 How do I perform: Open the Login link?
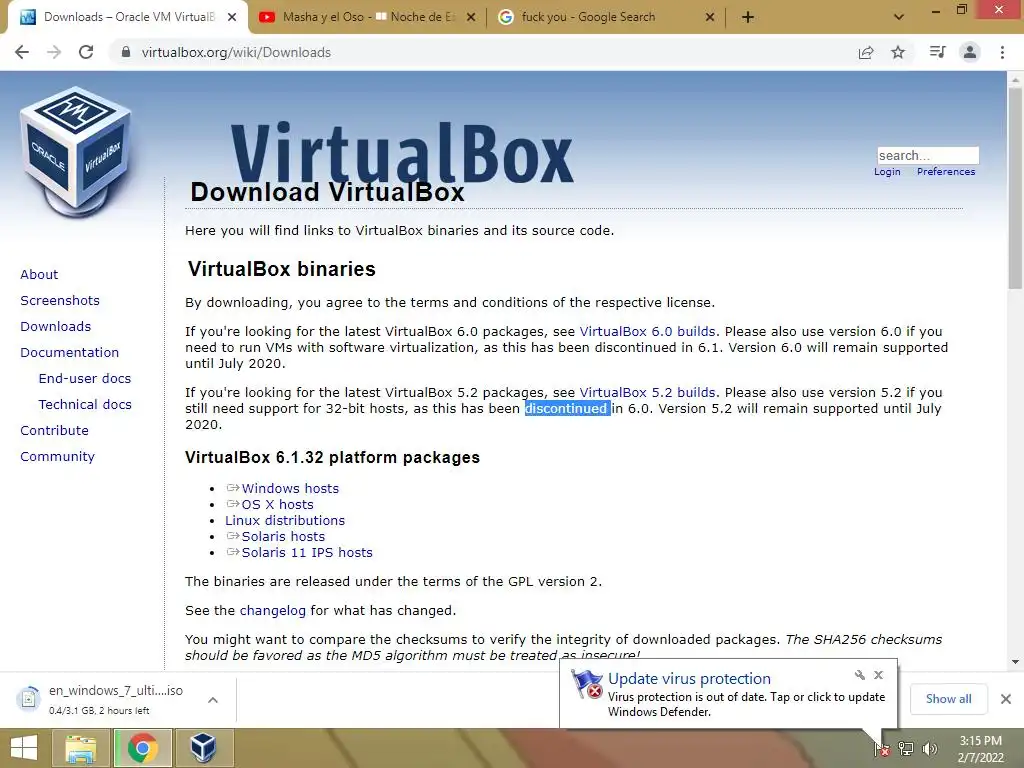887,172
